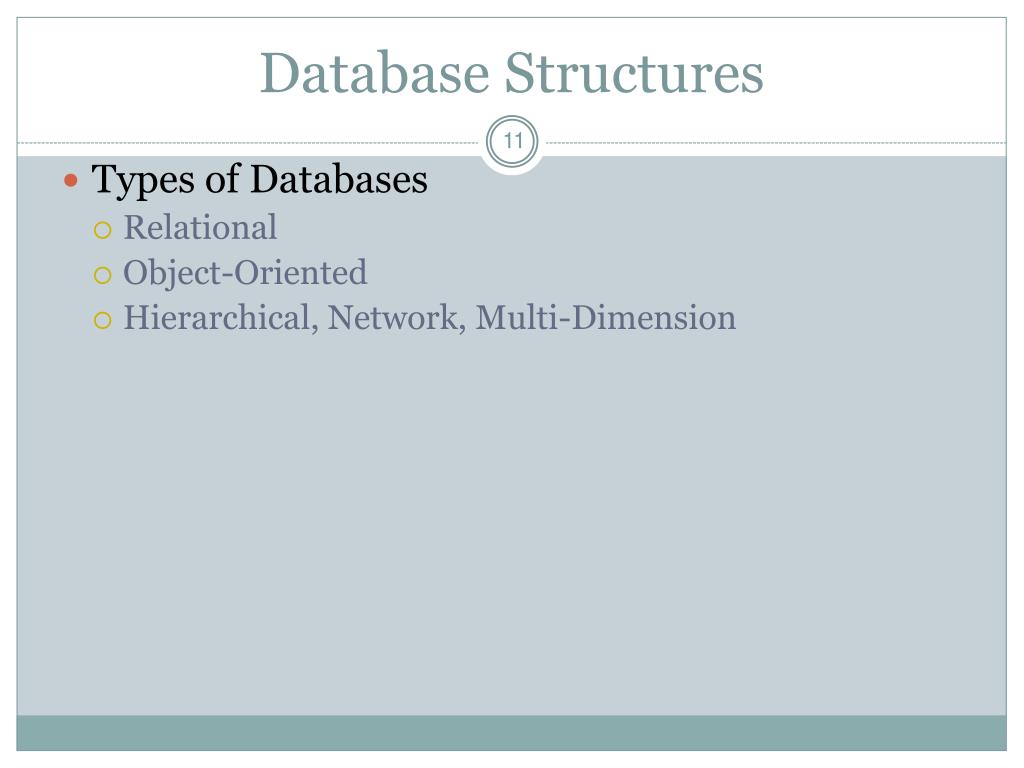Click the yellow ring bullet beside Hierarchical
This screenshot has height=768, width=1024.
pos(103,320)
